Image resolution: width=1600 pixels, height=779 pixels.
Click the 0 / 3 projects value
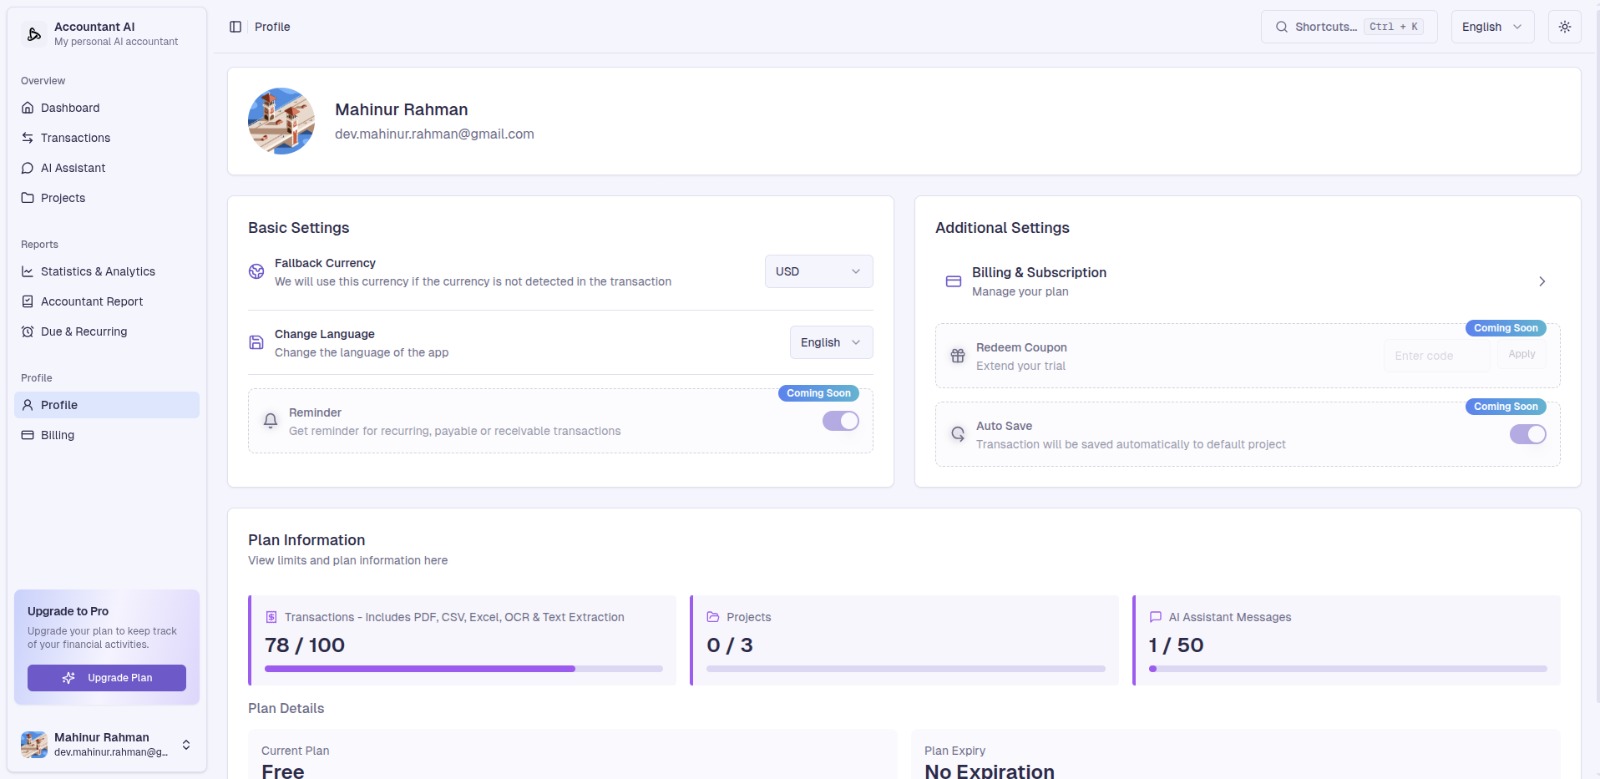click(x=730, y=645)
